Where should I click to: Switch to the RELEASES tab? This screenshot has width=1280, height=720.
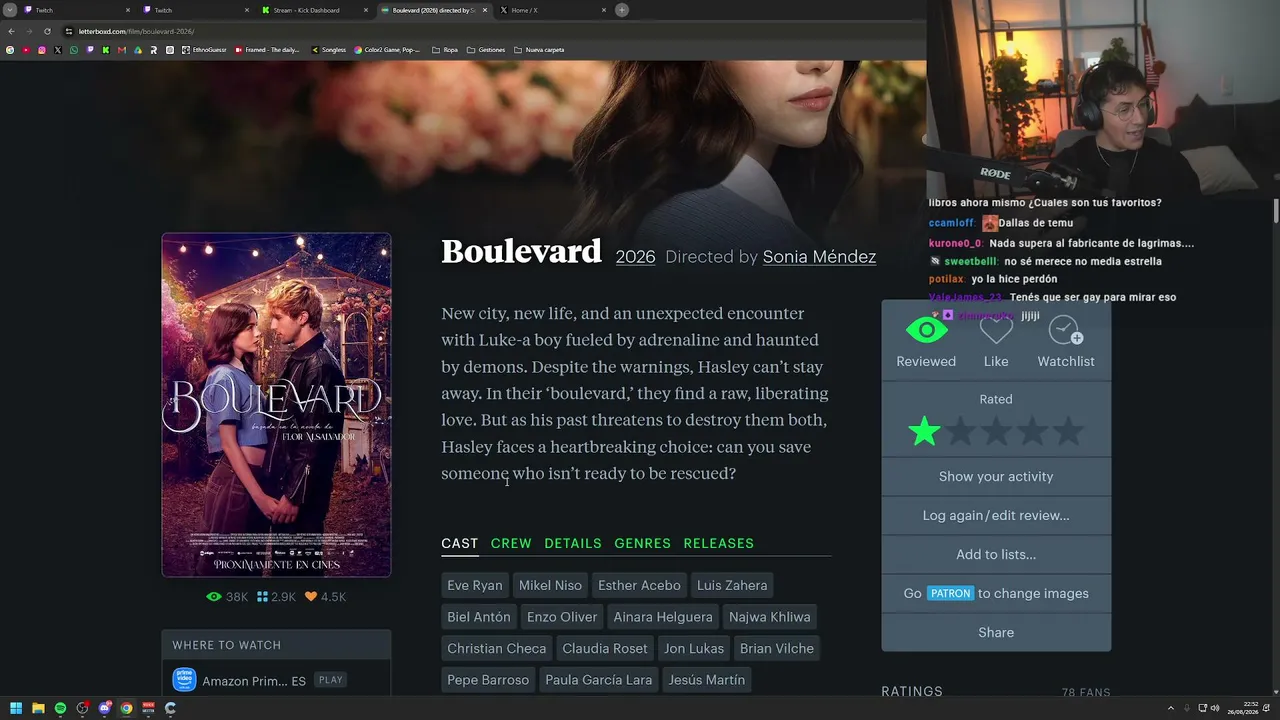[719, 543]
